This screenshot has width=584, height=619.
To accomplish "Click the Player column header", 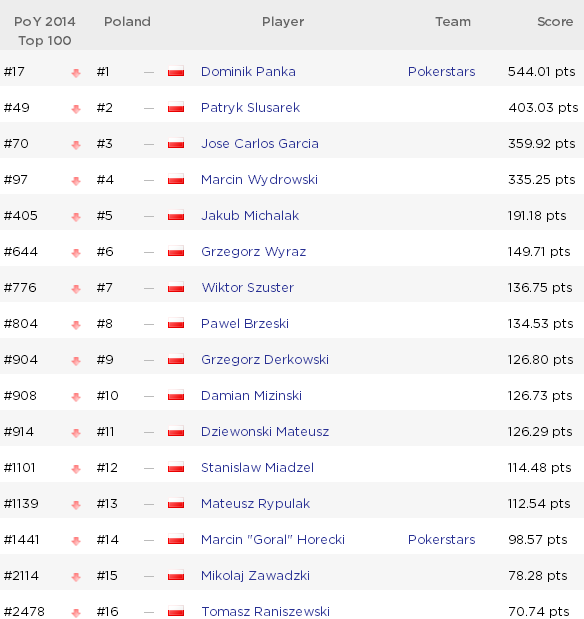I will coord(283,21).
